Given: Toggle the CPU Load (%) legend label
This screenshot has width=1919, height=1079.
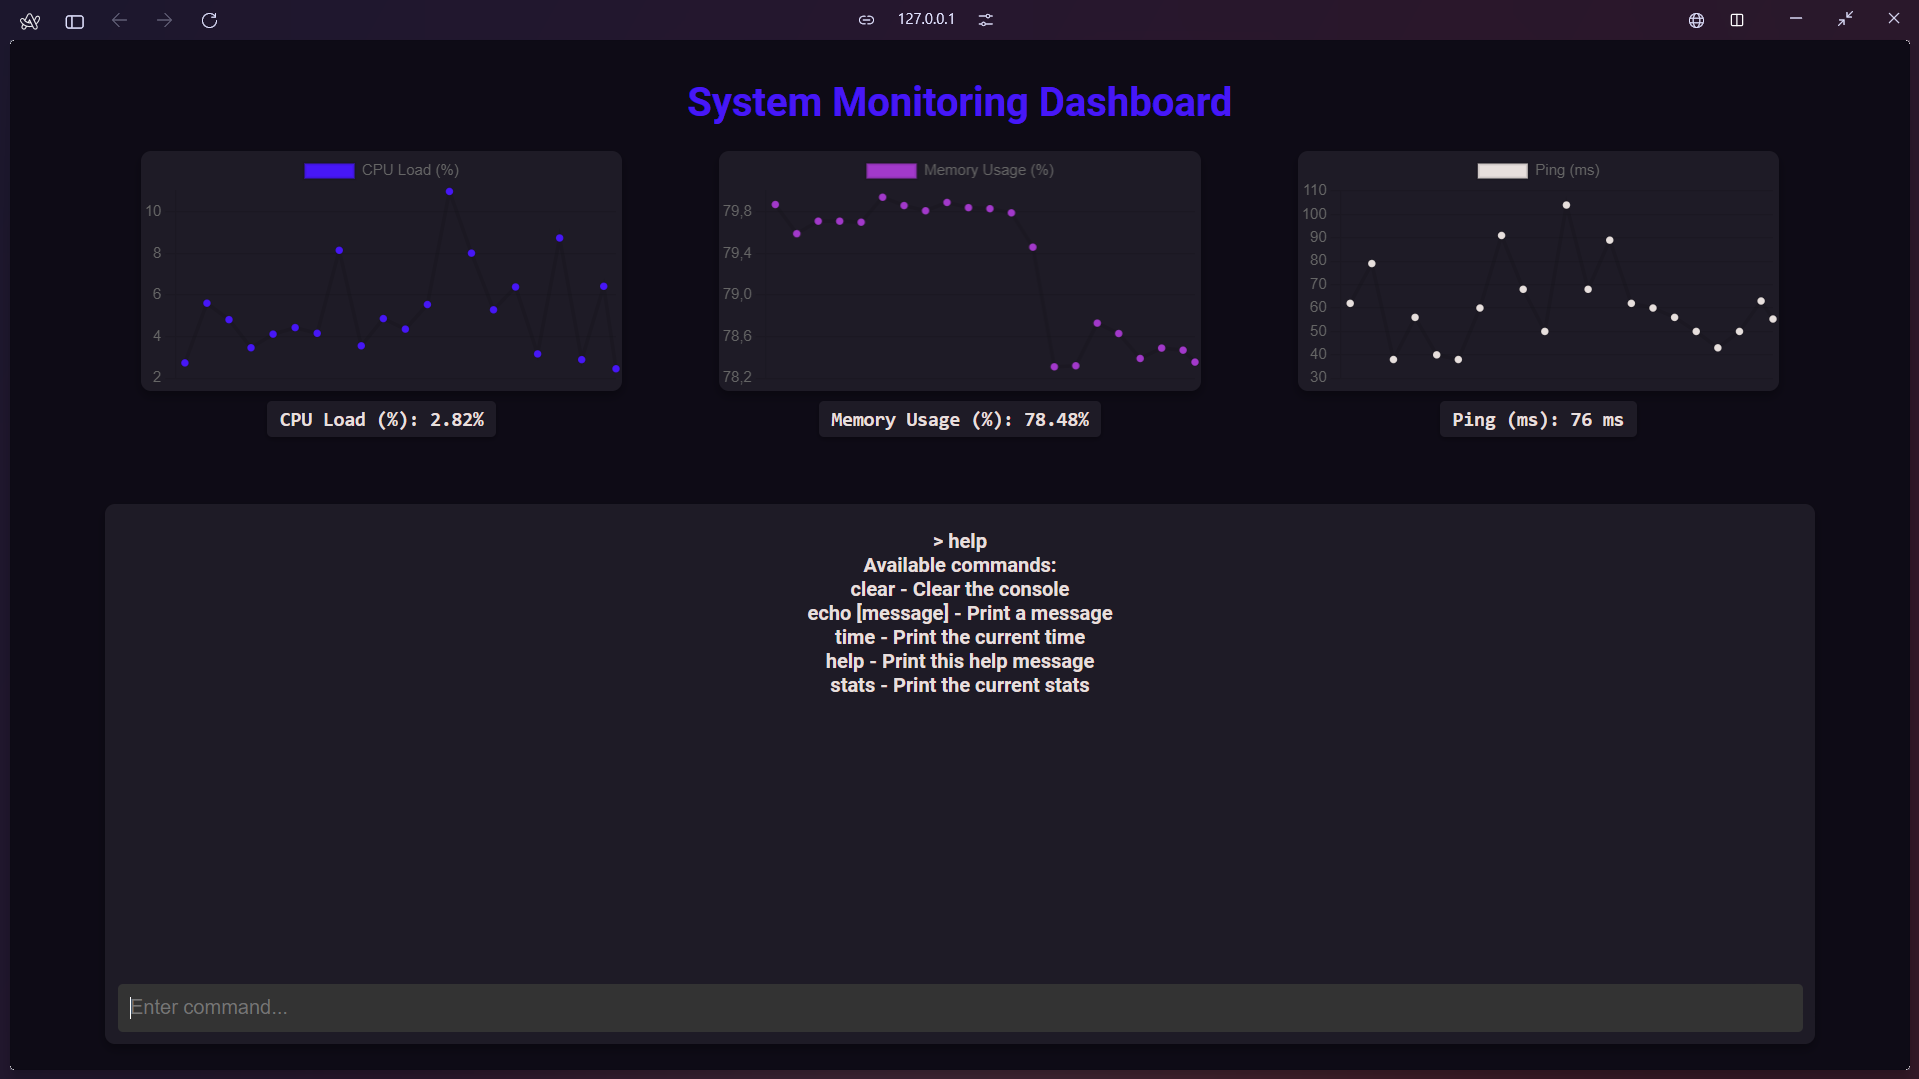Looking at the screenshot, I should click(410, 170).
